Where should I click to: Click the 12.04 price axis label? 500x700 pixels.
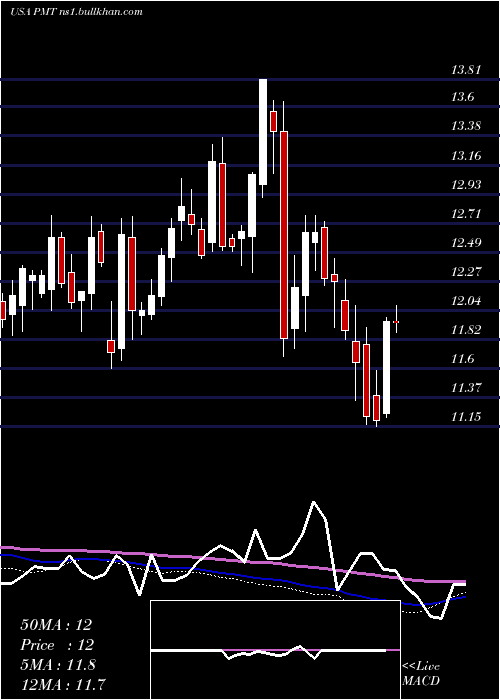466,301
